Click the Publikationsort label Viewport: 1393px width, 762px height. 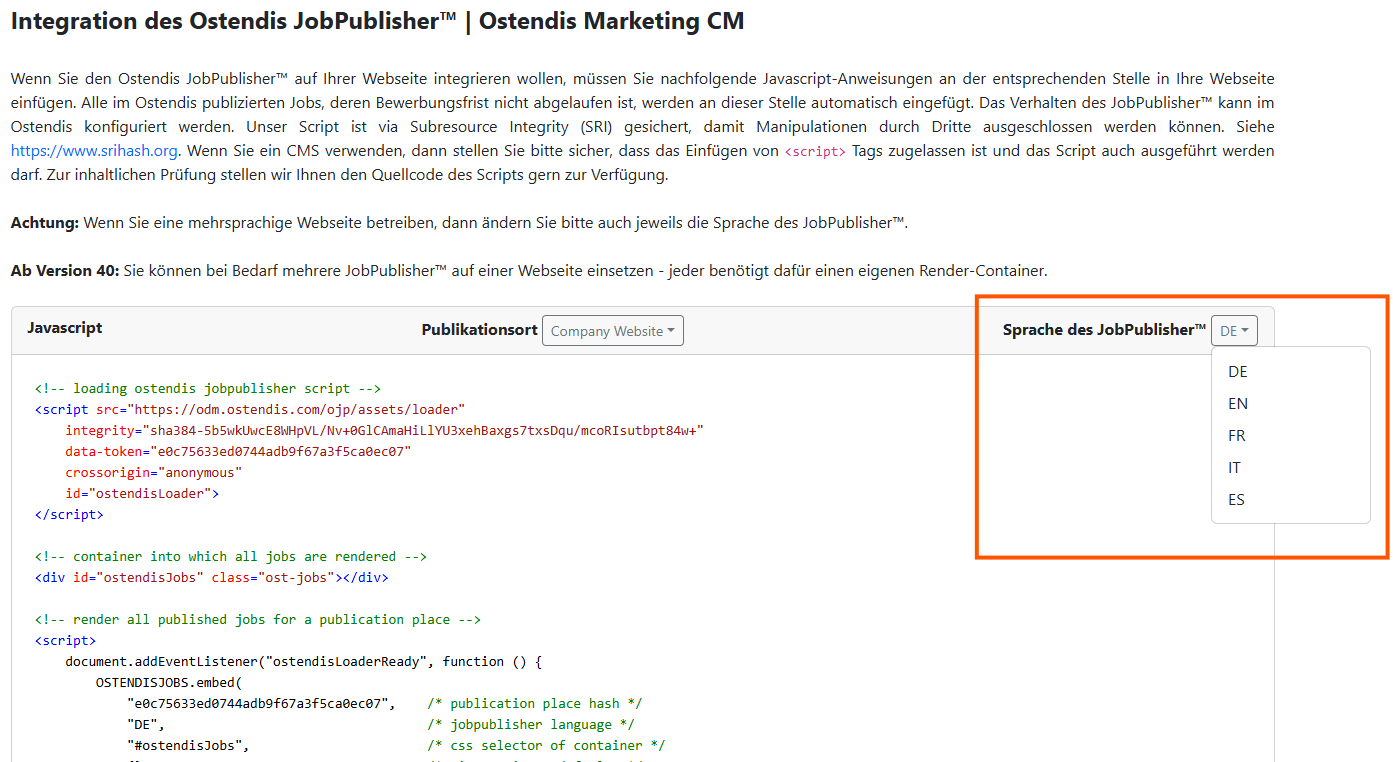[479, 330]
